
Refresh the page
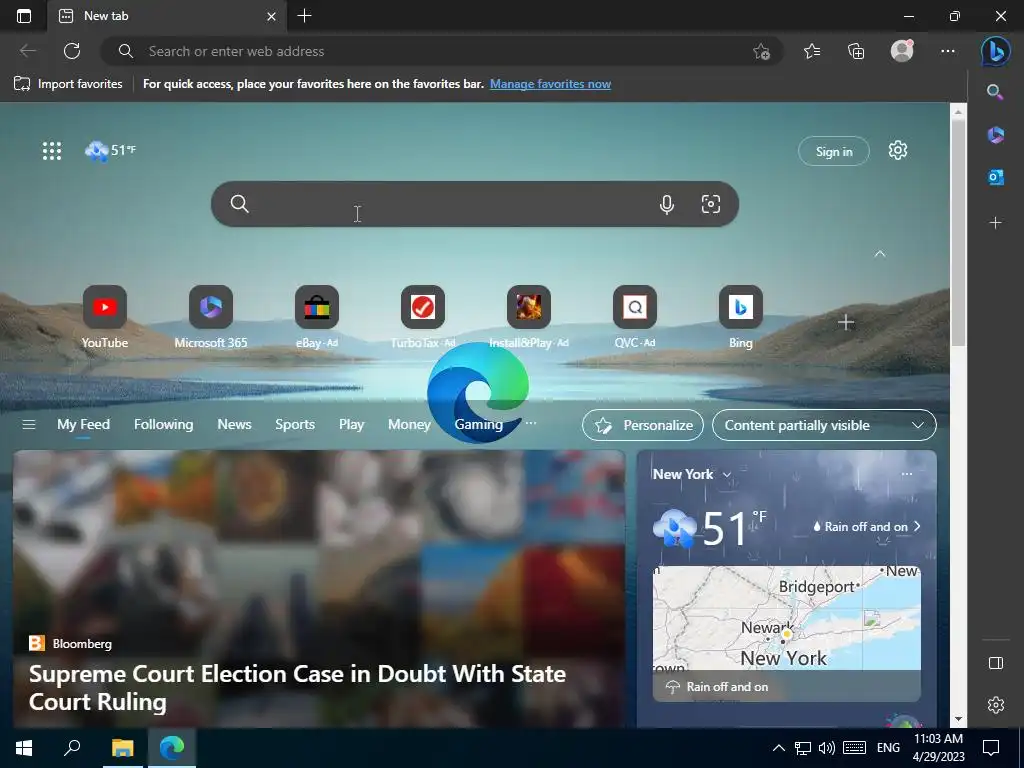(x=72, y=51)
